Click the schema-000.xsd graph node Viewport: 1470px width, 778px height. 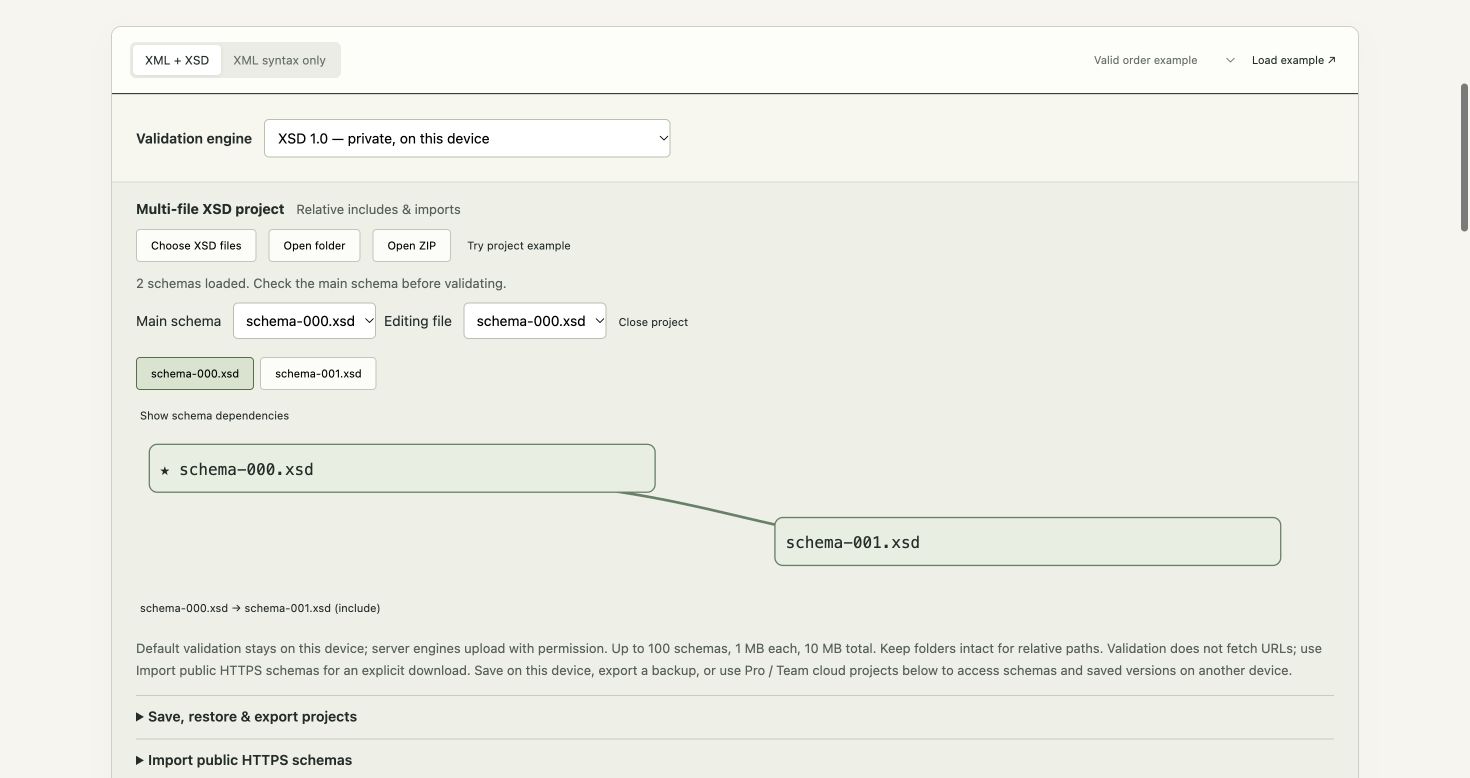click(402, 468)
